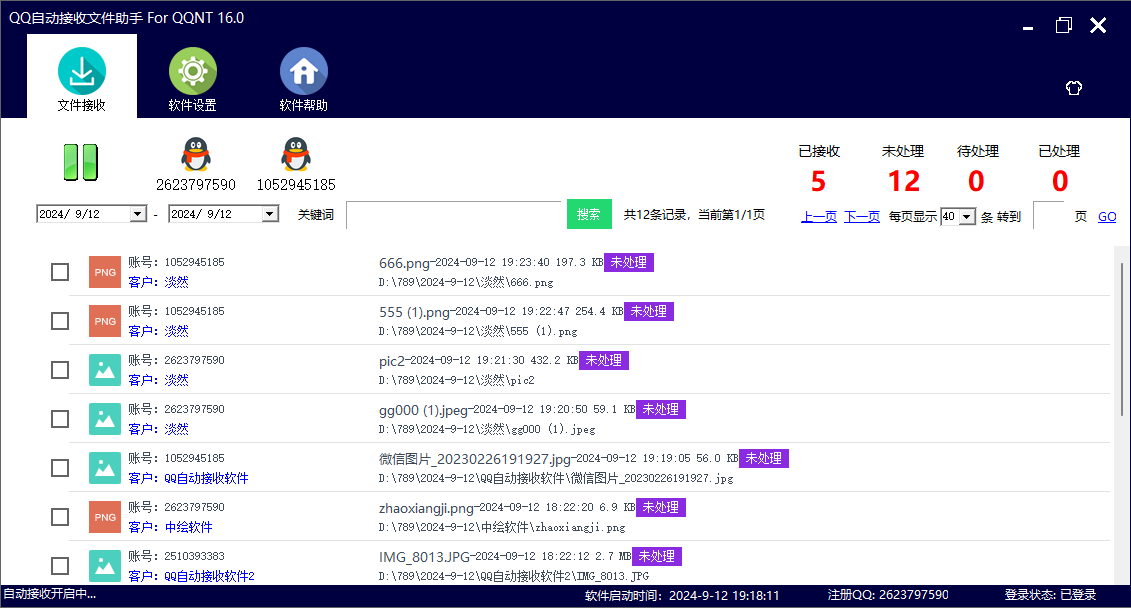The image size is (1131, 608).
Task: Click the image icon for 微信图片_20230226191927.jpg
Action: tap(105, 468)
